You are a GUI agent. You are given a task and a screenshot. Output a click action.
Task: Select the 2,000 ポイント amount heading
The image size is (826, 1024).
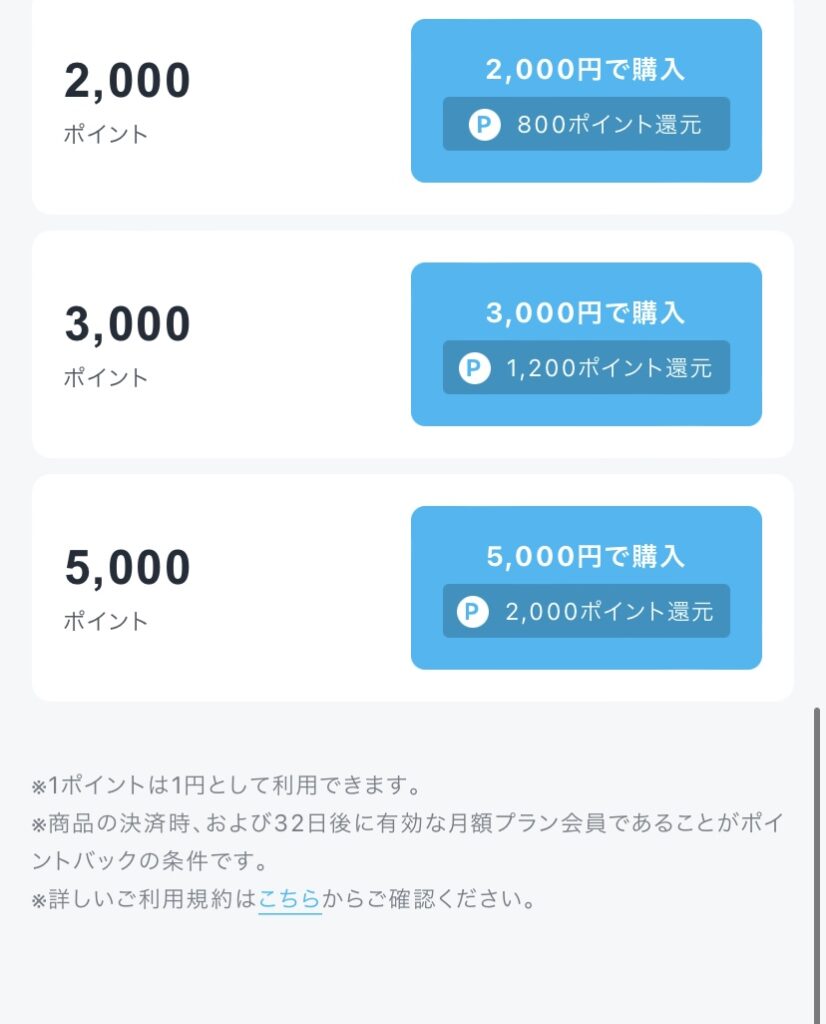(x=127, y=81)
